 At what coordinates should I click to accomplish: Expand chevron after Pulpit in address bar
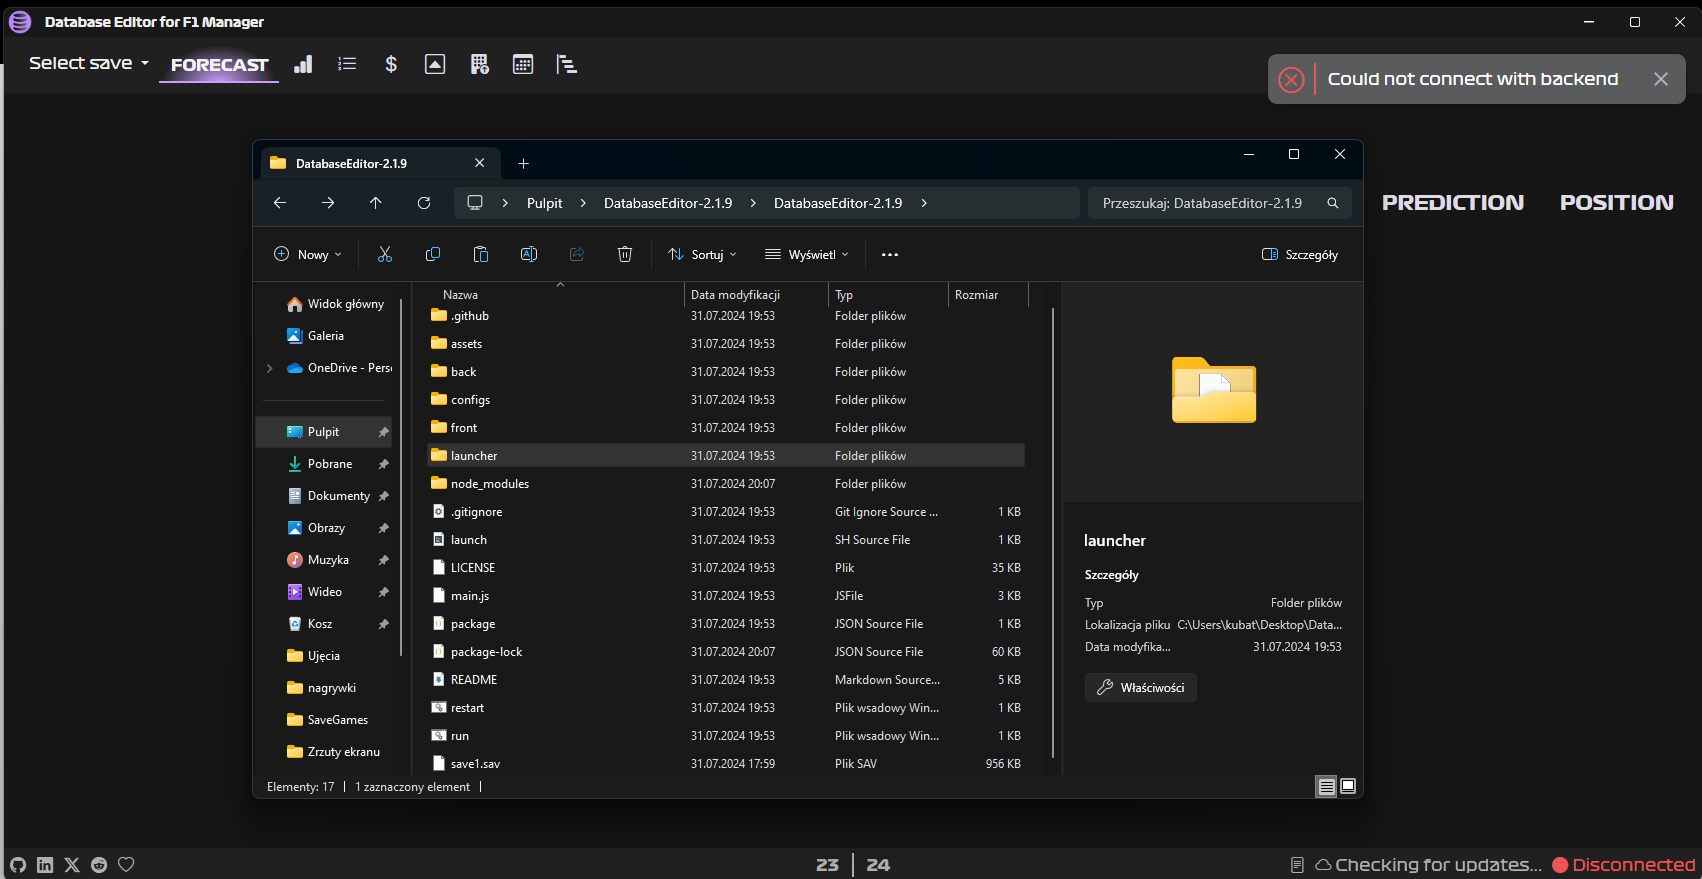tap(583, 203)
